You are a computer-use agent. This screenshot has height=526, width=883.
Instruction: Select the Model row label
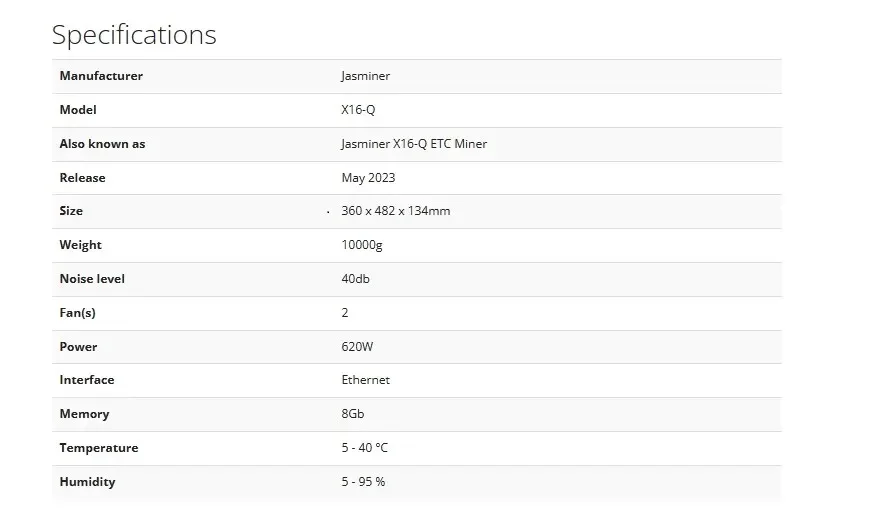coord(78,110)
